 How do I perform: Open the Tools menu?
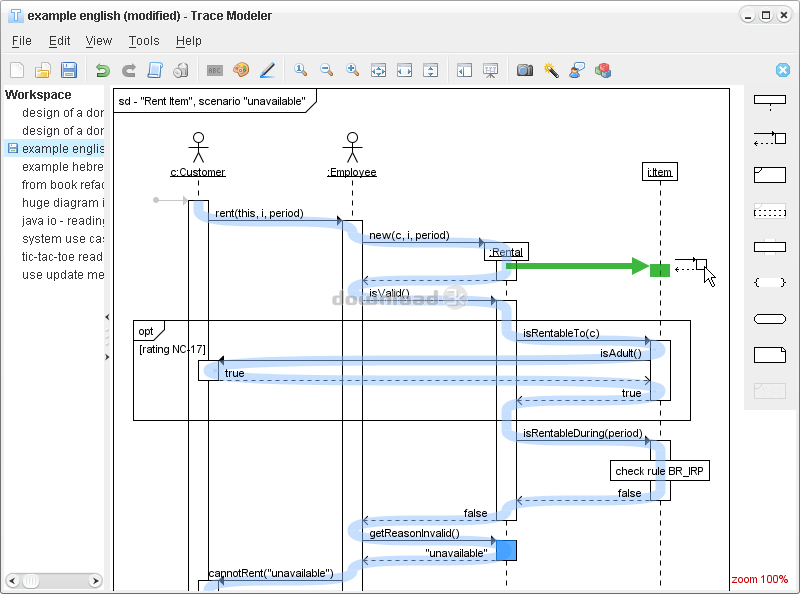click(x=144, y=41)
